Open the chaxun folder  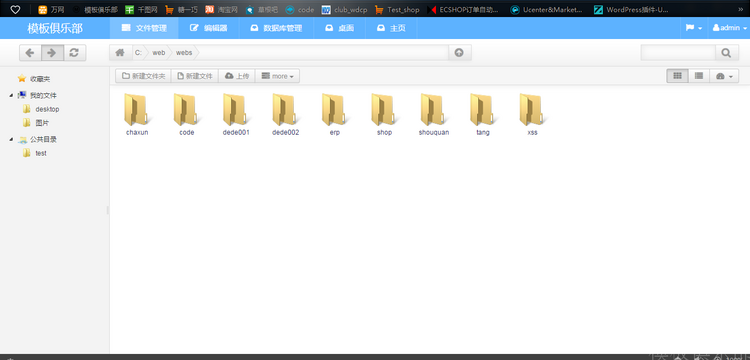137,115
